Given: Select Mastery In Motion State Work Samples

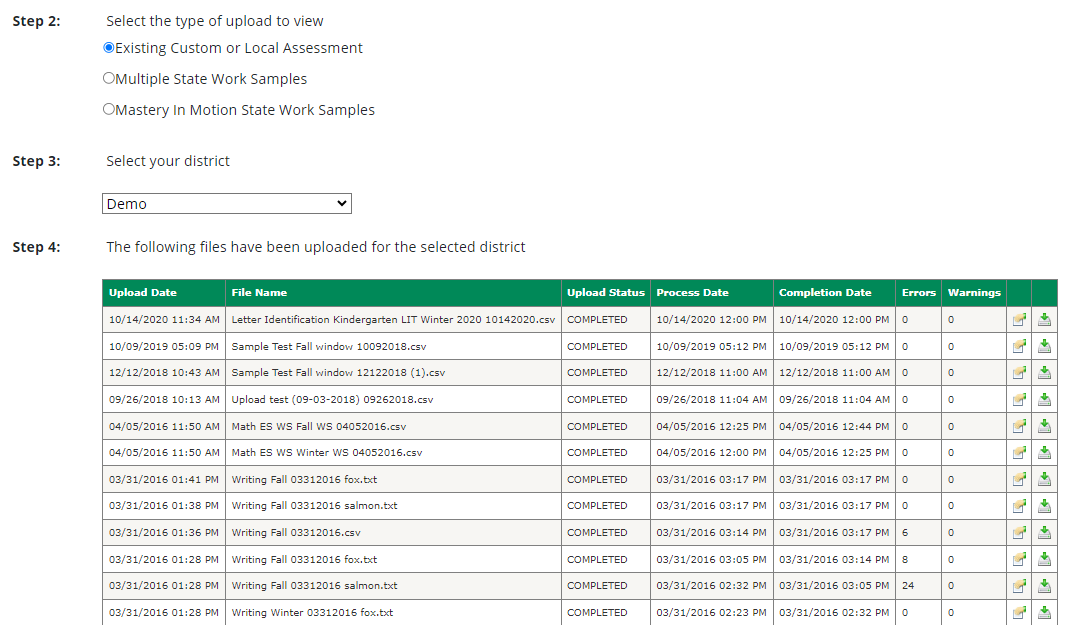Looking at the screenshot, I should click(x=109, y=110).
